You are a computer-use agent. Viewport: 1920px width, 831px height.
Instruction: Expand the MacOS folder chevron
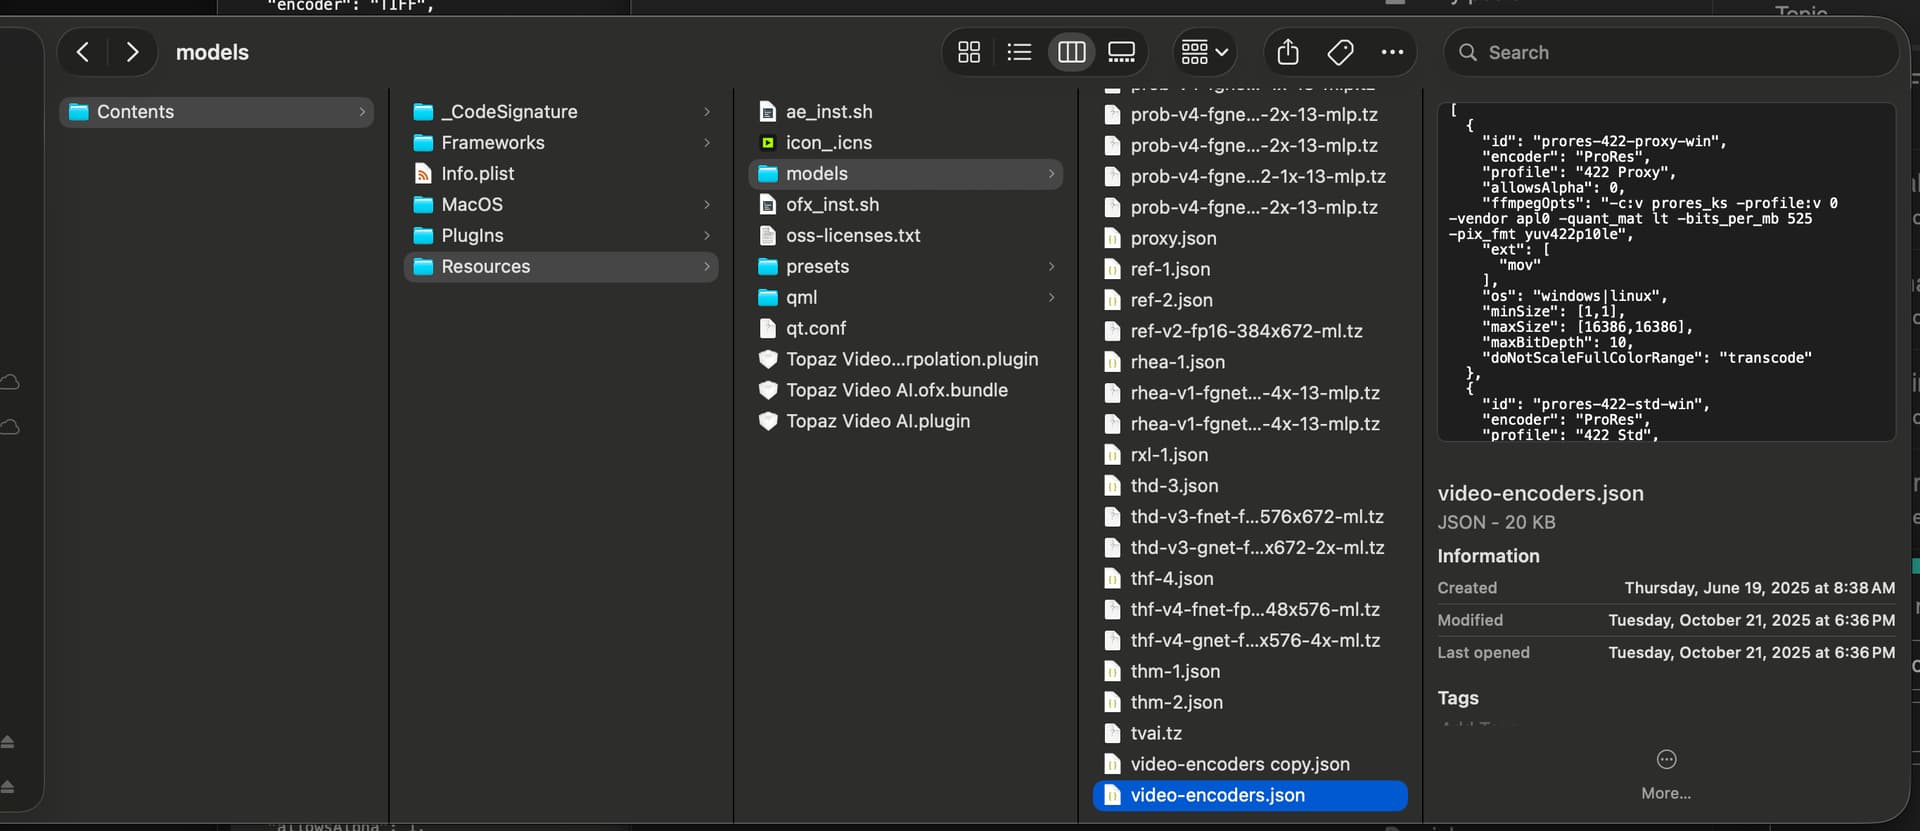(707, 205)
